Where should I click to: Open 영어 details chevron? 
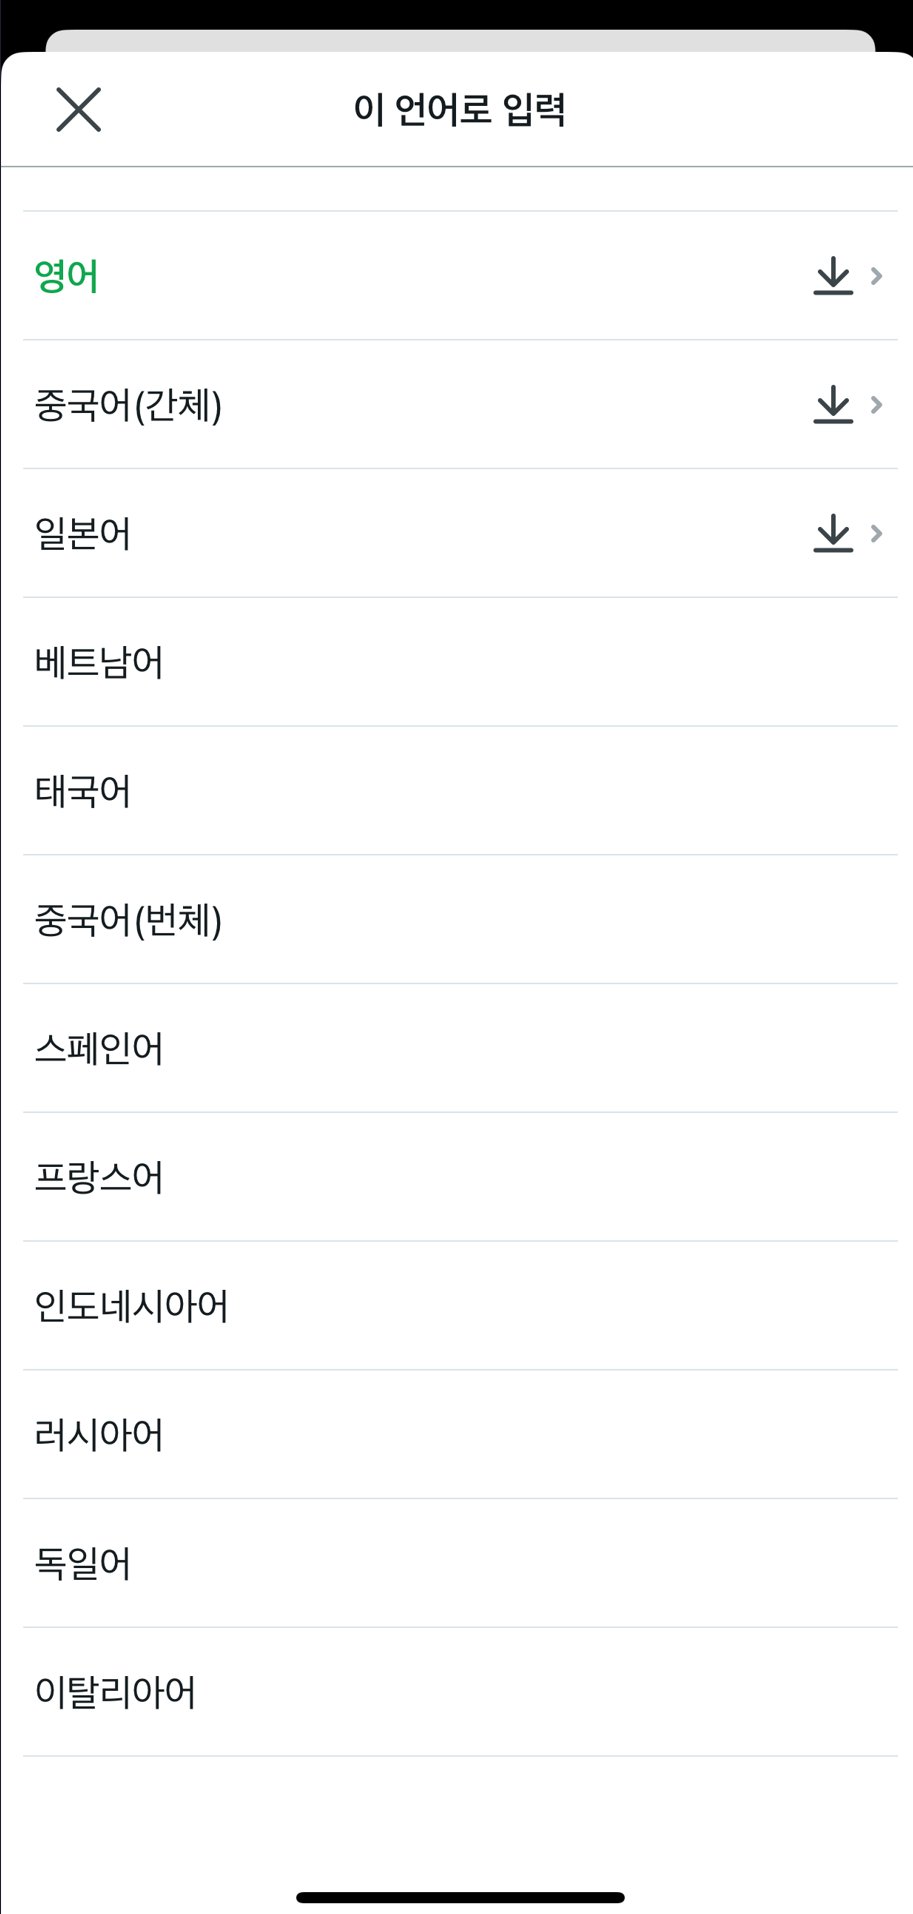(x=877, y=276)
